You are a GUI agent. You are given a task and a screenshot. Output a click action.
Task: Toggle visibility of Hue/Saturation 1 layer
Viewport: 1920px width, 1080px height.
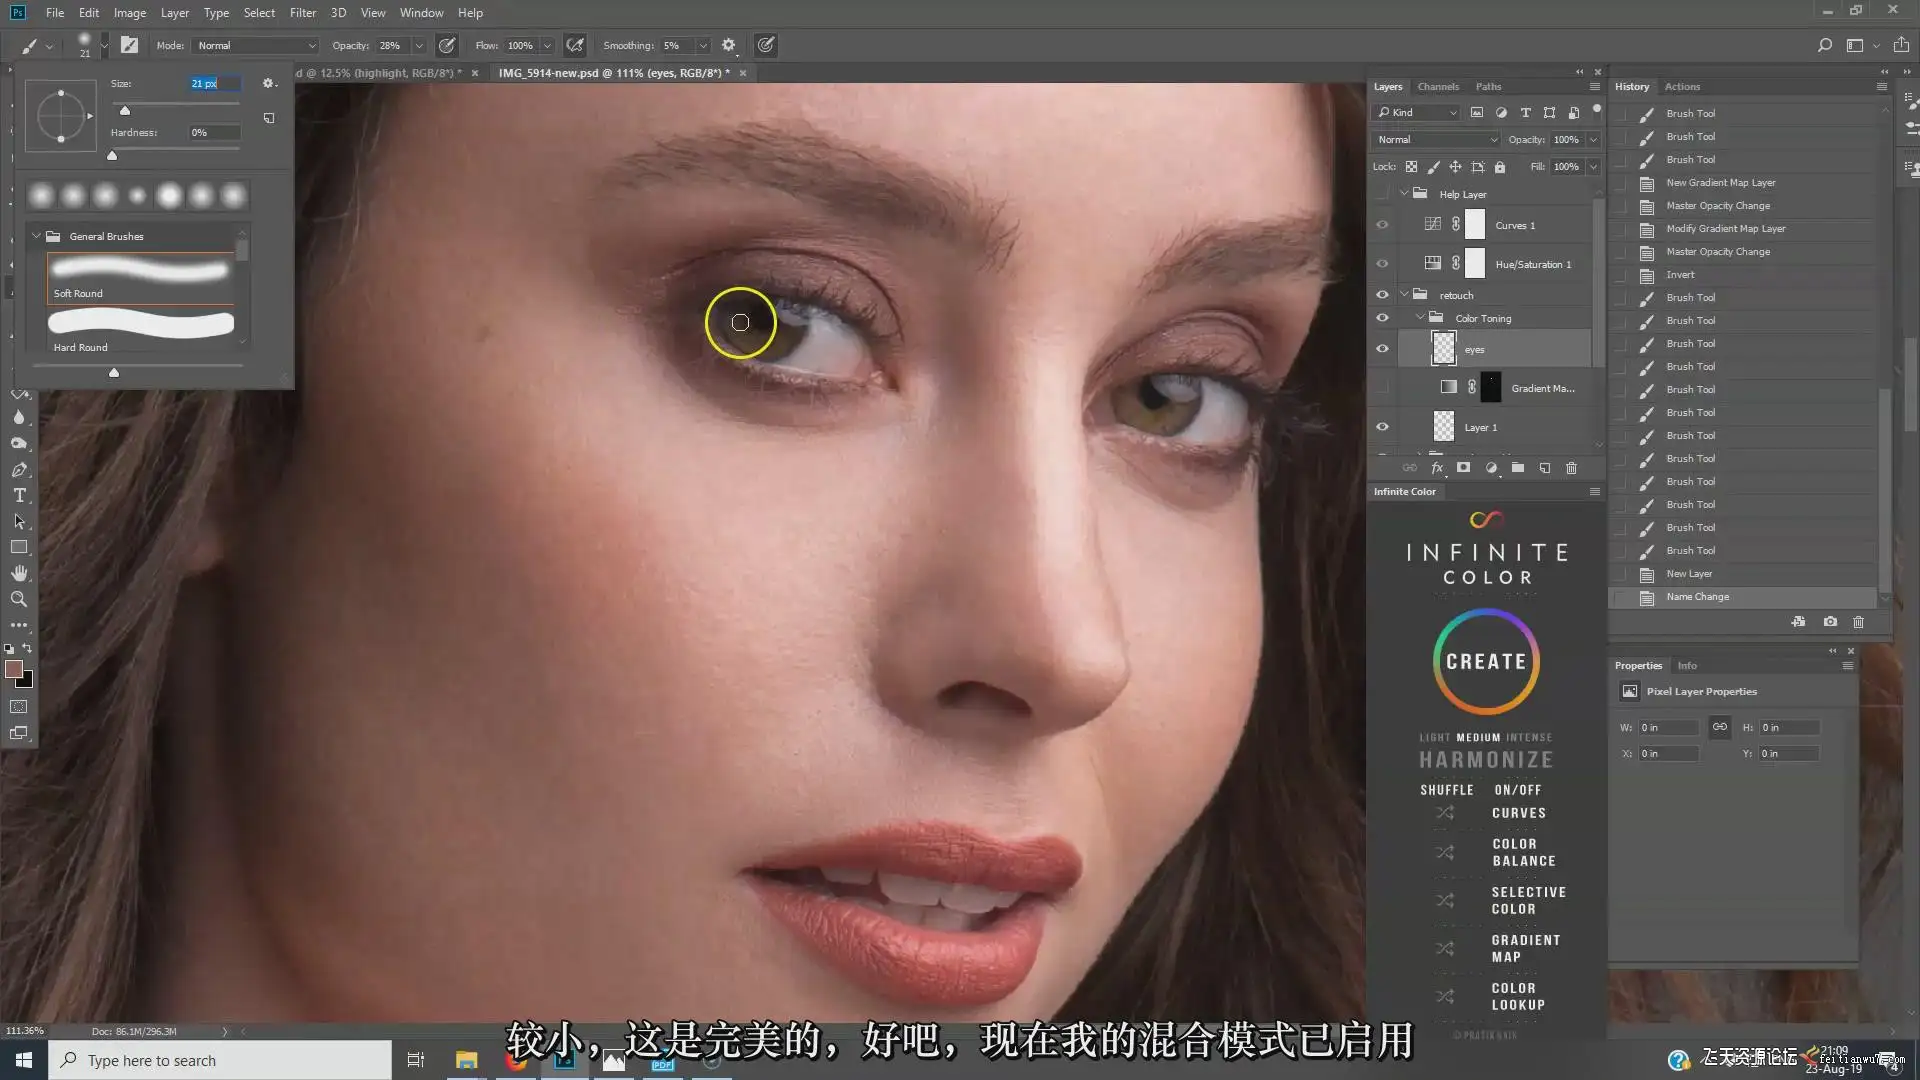pyautogui.click(x=1382, y=264)
